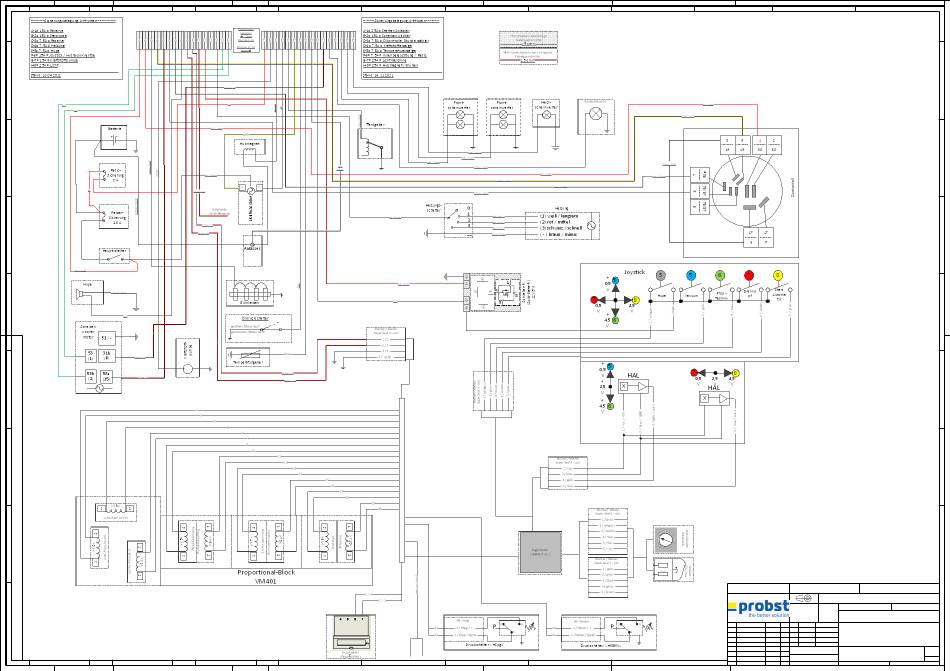Click the top-left legend text box
950x671 pixels.
[x=76, y=48]
